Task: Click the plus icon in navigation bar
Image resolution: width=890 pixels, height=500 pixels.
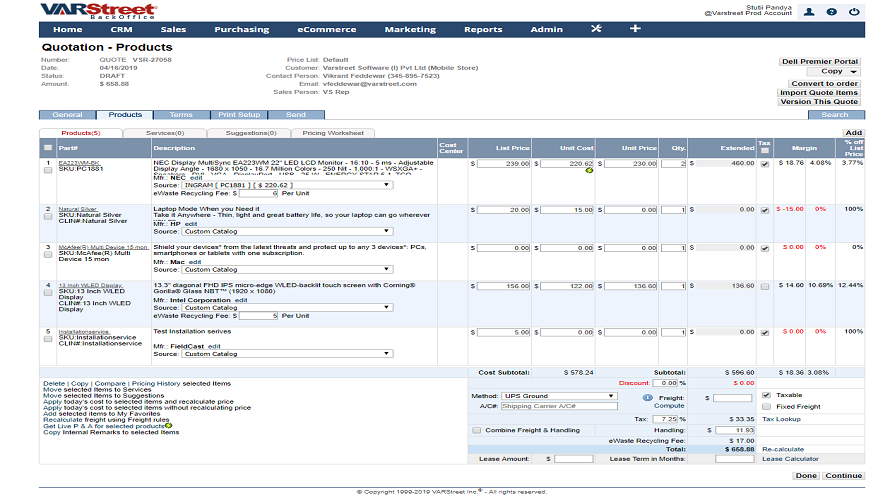Action: tap(635, 28)
